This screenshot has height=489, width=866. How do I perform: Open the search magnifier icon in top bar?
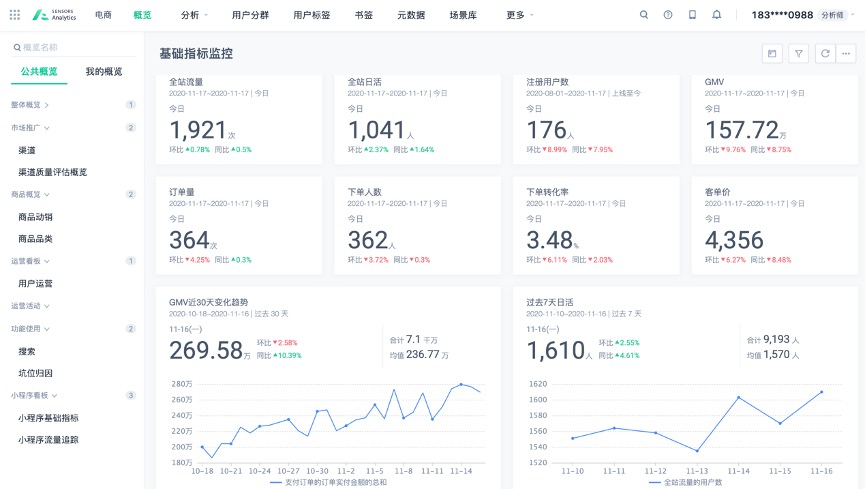[x=644, y=15]
